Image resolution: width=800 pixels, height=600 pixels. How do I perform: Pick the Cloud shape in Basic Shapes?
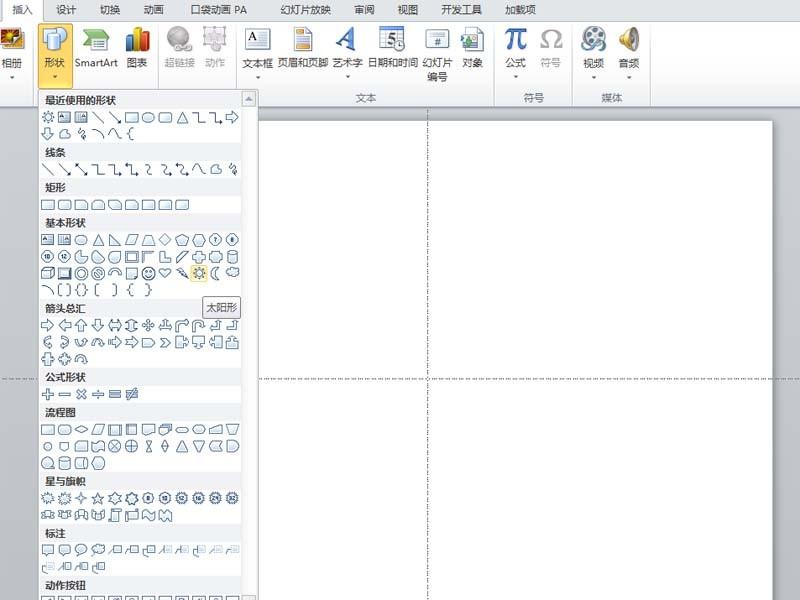[232, 272]
